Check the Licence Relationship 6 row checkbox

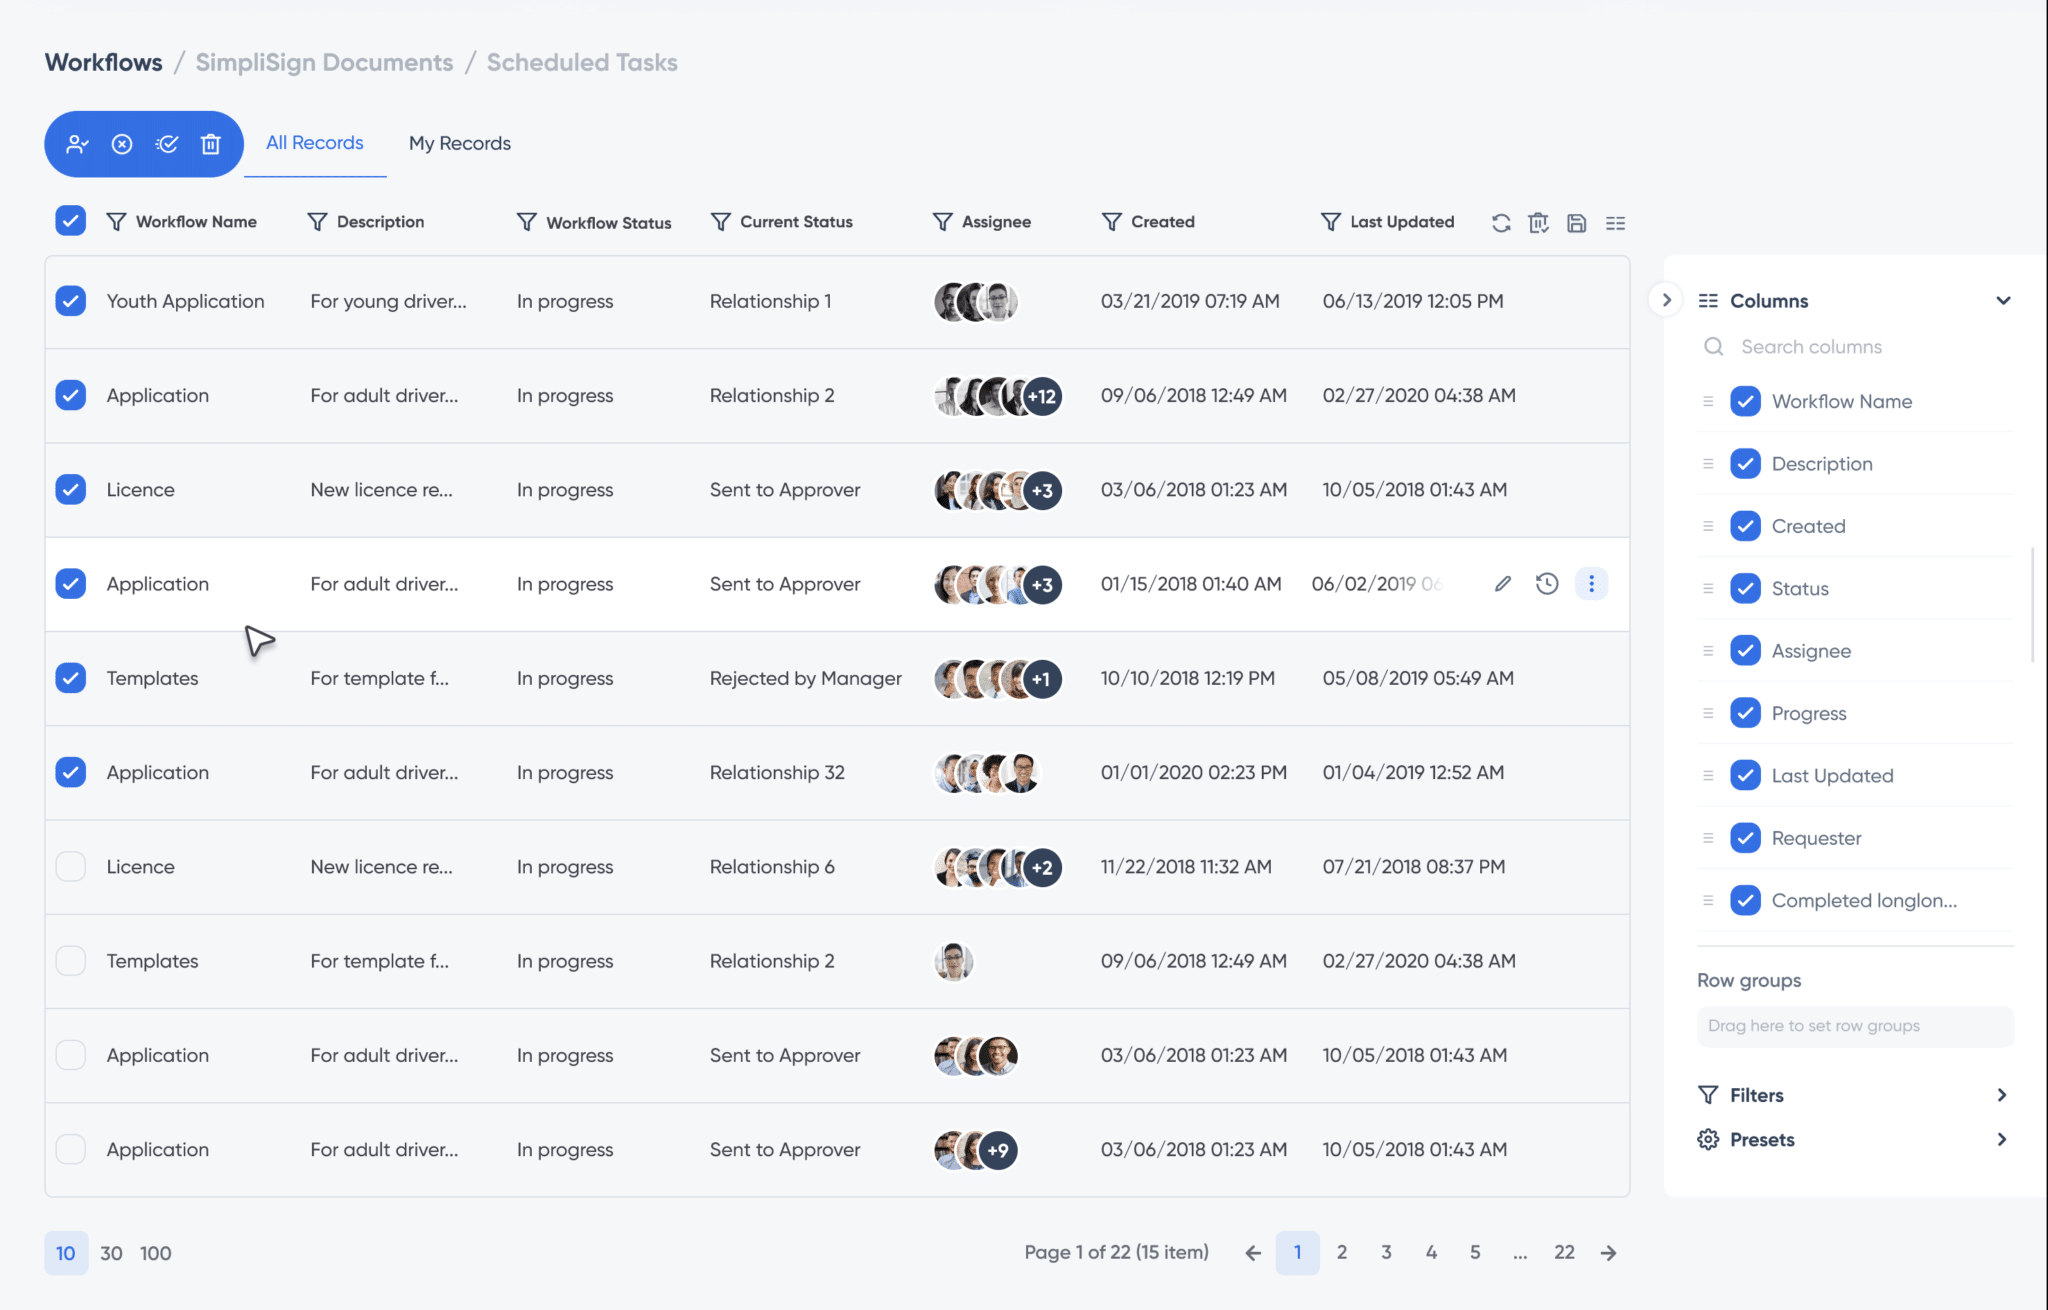[71, 866]
